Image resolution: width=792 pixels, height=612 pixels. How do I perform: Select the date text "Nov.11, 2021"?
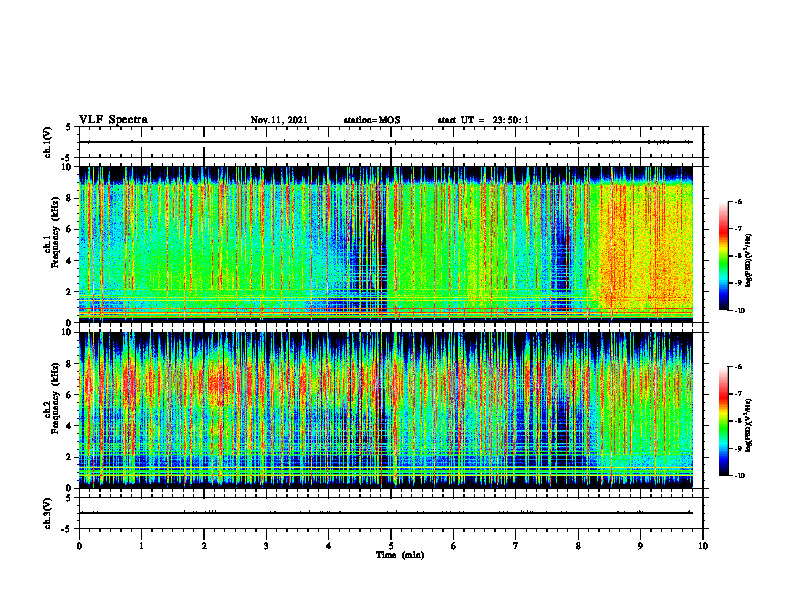coord(279,120)
